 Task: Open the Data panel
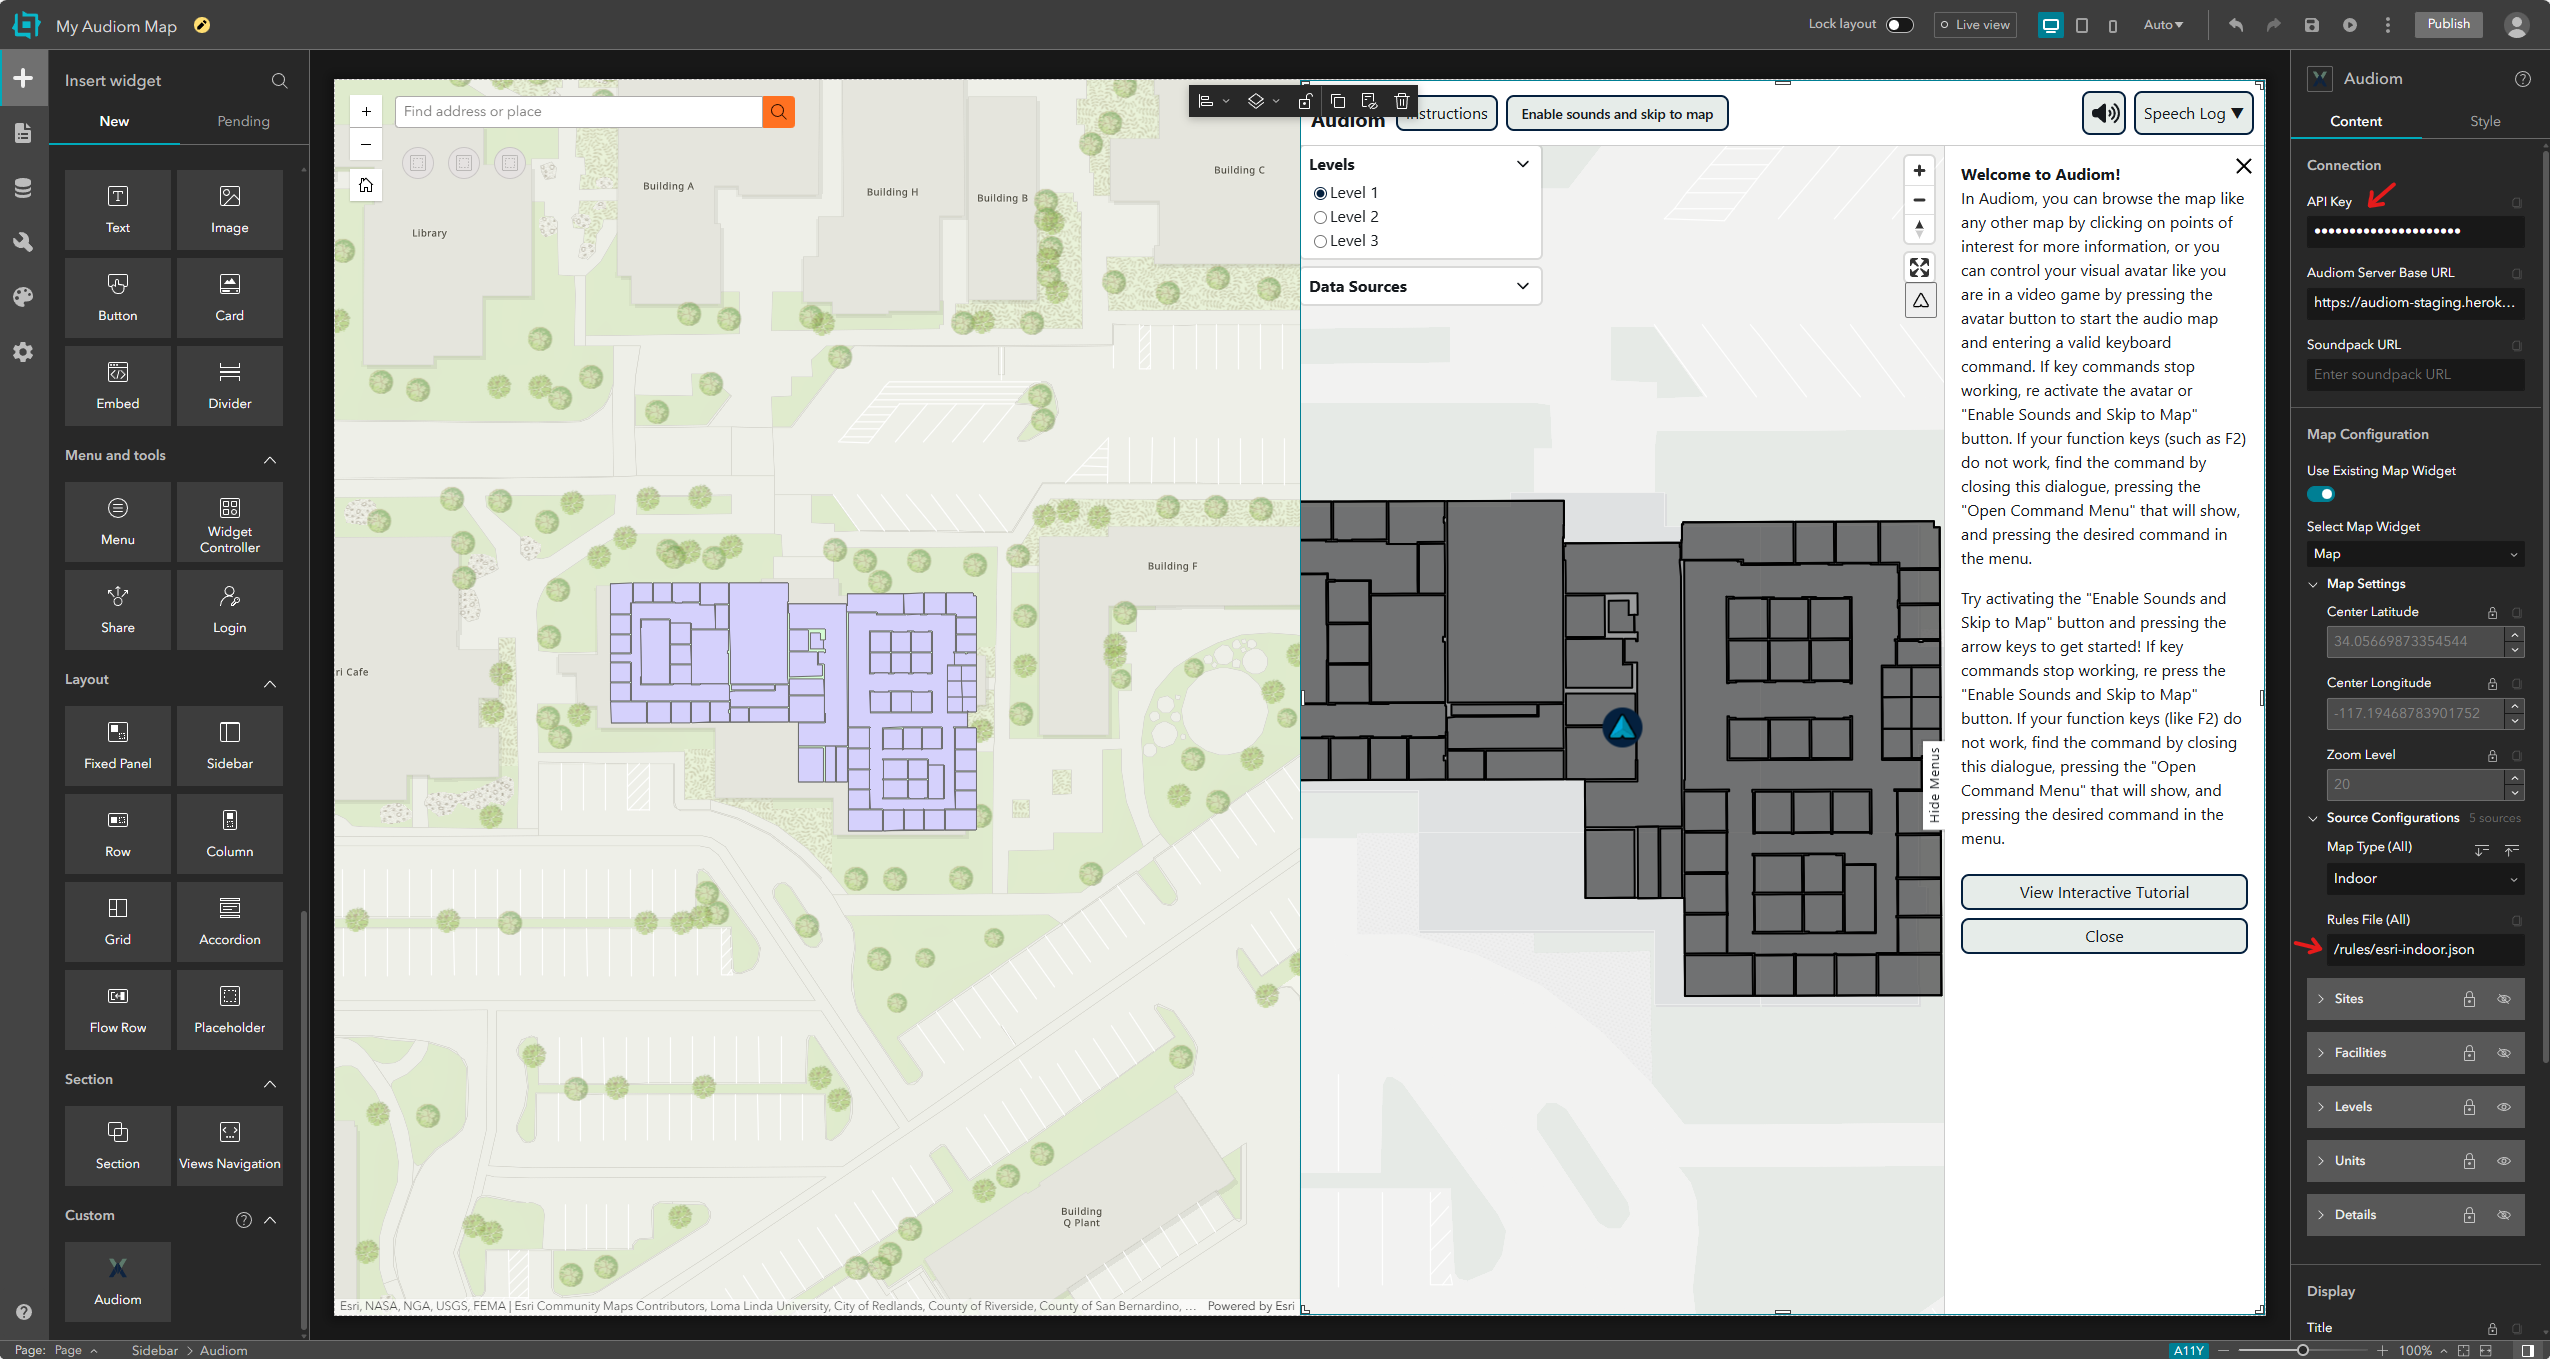point(22,188)
